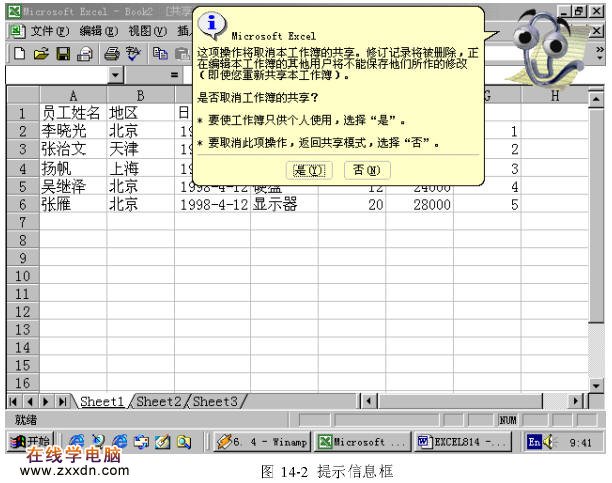The height and width of the screenshot is (483, 612).
Task: Select cell containing 员工姓名
Action: (x=73, y=113)
